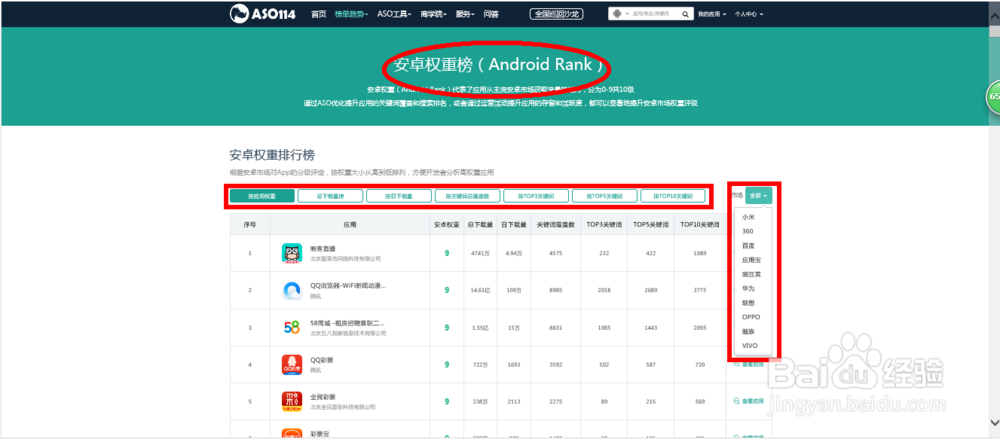Click the 全国巡回沙龙 button
1000x439 pixels.
coord(557,13)
